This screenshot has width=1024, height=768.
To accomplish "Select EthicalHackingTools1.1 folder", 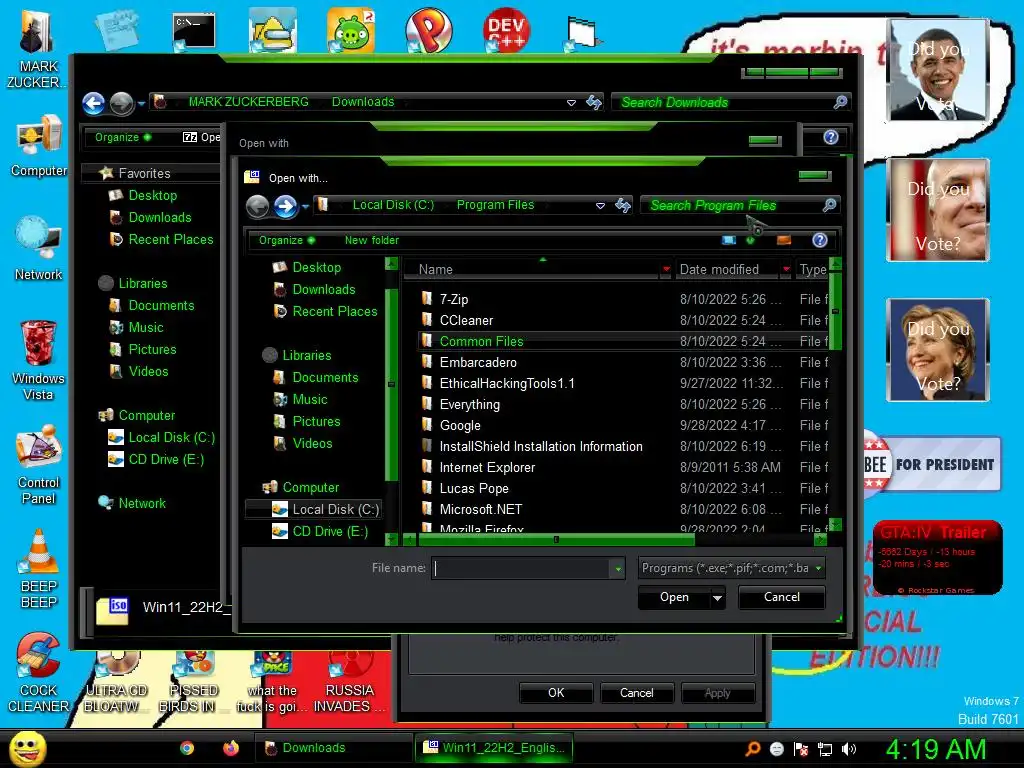I will (x=507, y=383).
